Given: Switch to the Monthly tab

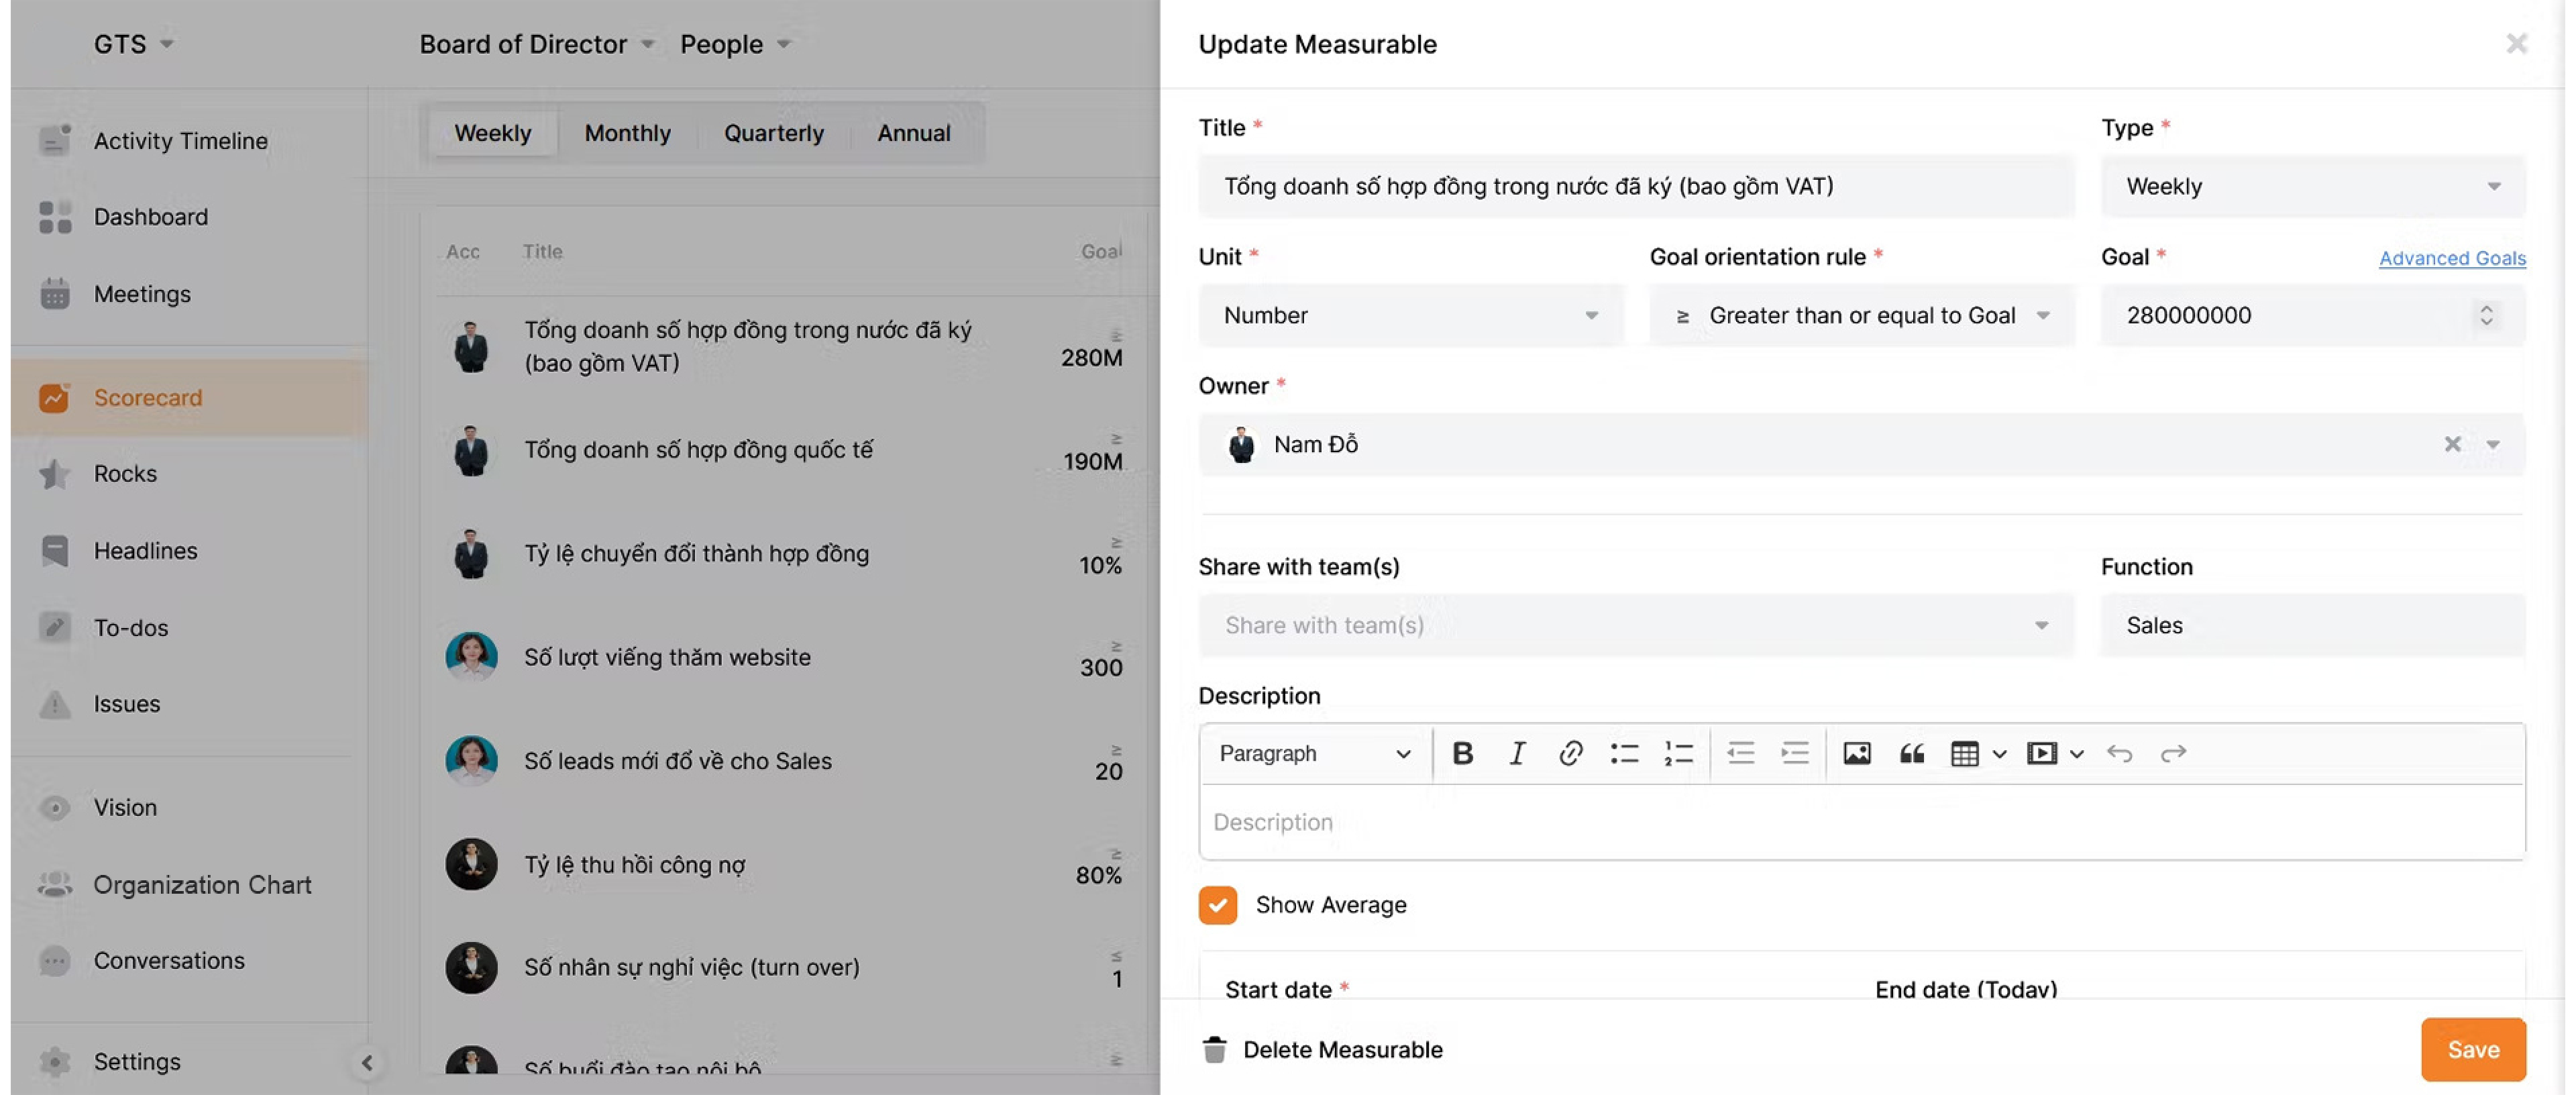Looking at the screenshot, I should [627, 133].
